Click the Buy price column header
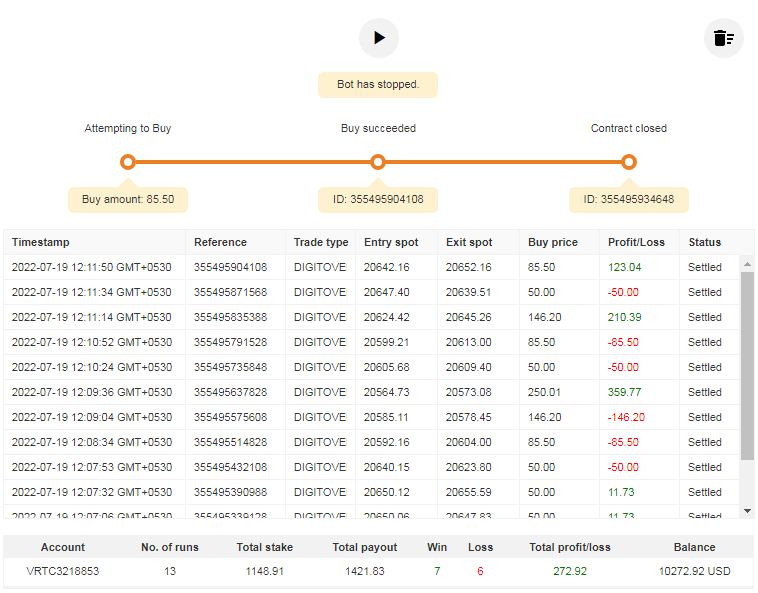This screenshot has height=593, width=758. pos(552,242)
